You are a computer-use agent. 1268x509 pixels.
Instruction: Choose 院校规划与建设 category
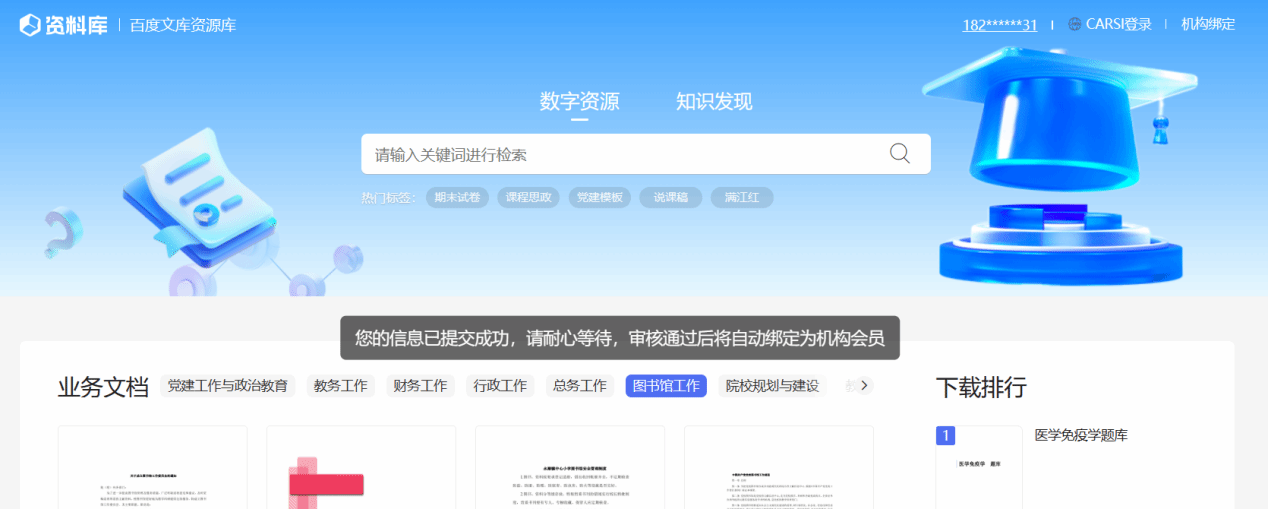click(772, 386)
